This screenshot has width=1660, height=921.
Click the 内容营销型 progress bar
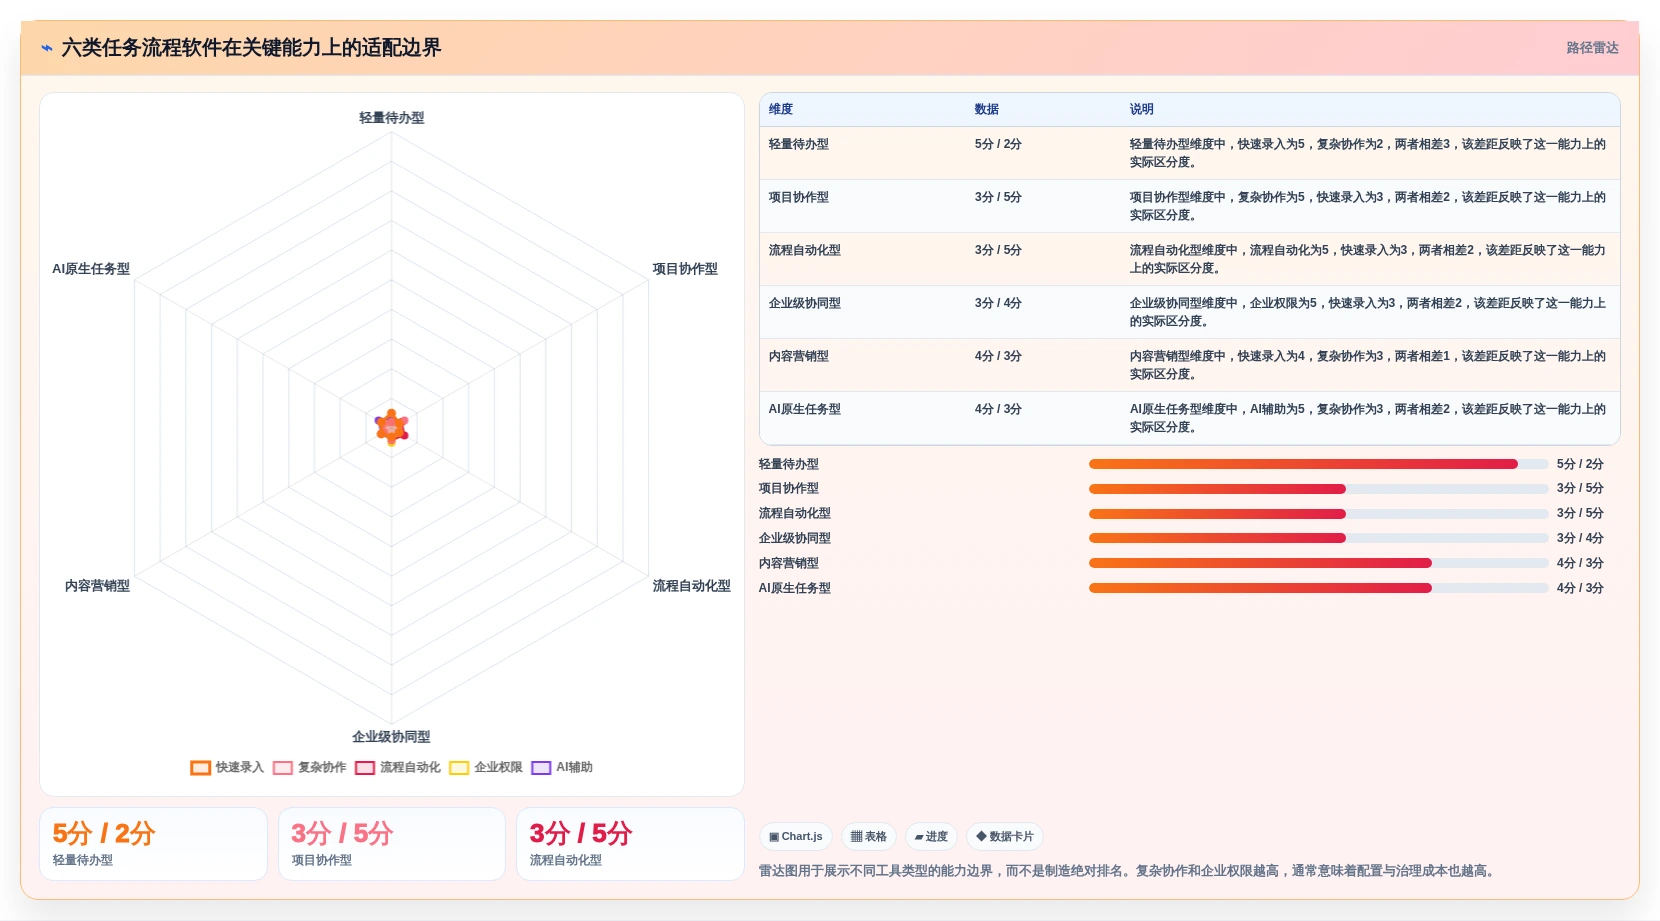click(x=1318, y=563)
